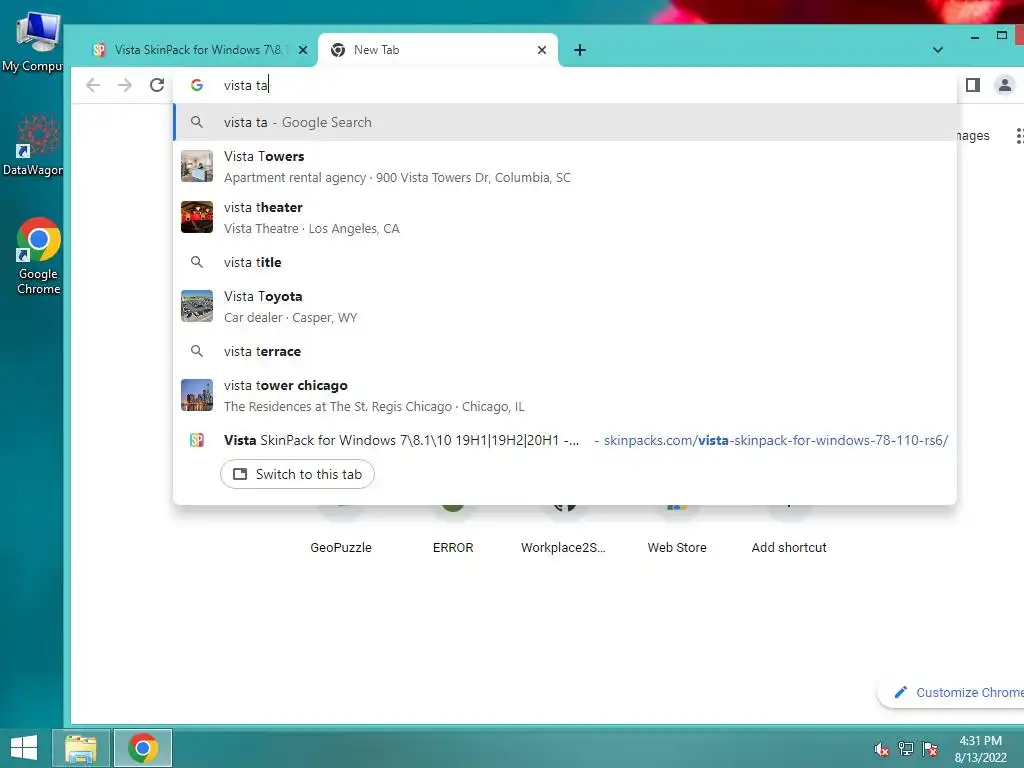1024x768 pixels.
Task: Click the SkinPack favicon in suggestion row
Action: pyautogui.click(x=197, y=440)
